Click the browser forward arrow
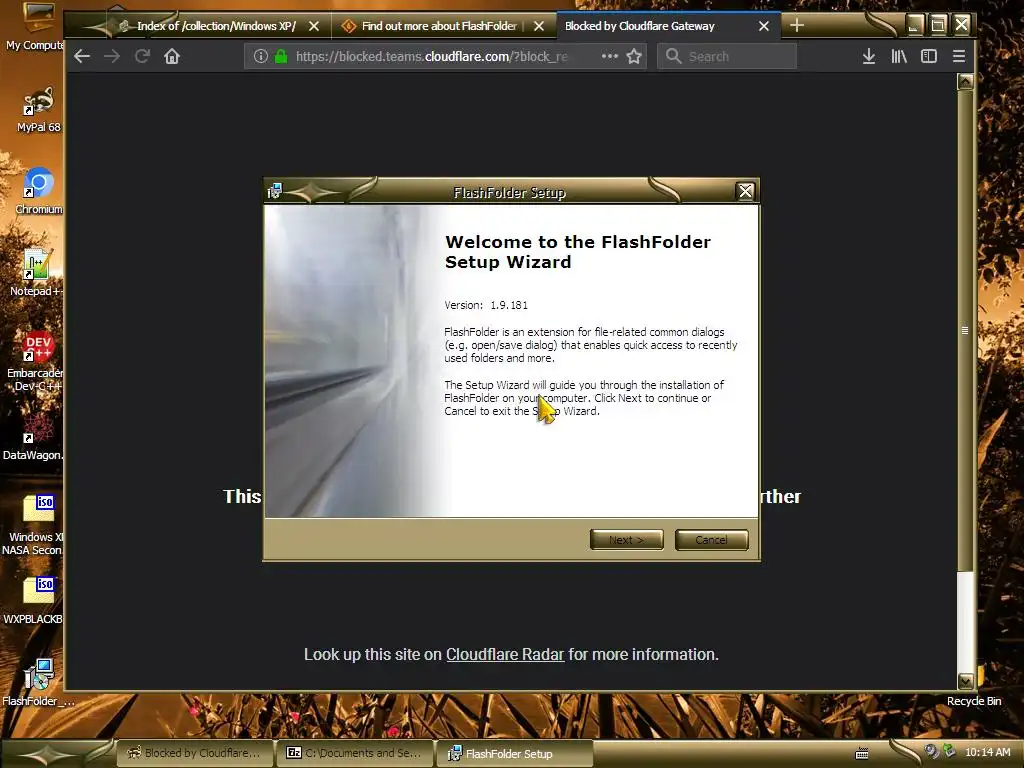 click(112, 56)
